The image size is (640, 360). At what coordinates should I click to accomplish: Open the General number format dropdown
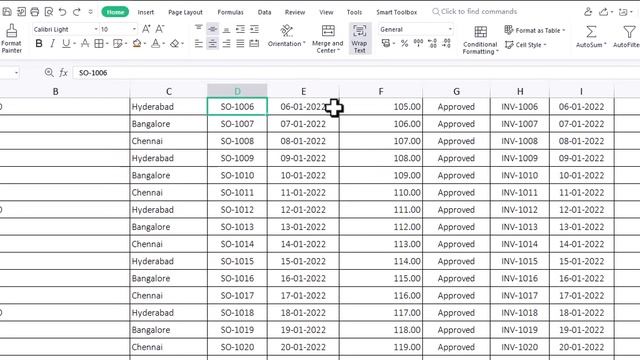pyautogui.click(x=416, y=29)
